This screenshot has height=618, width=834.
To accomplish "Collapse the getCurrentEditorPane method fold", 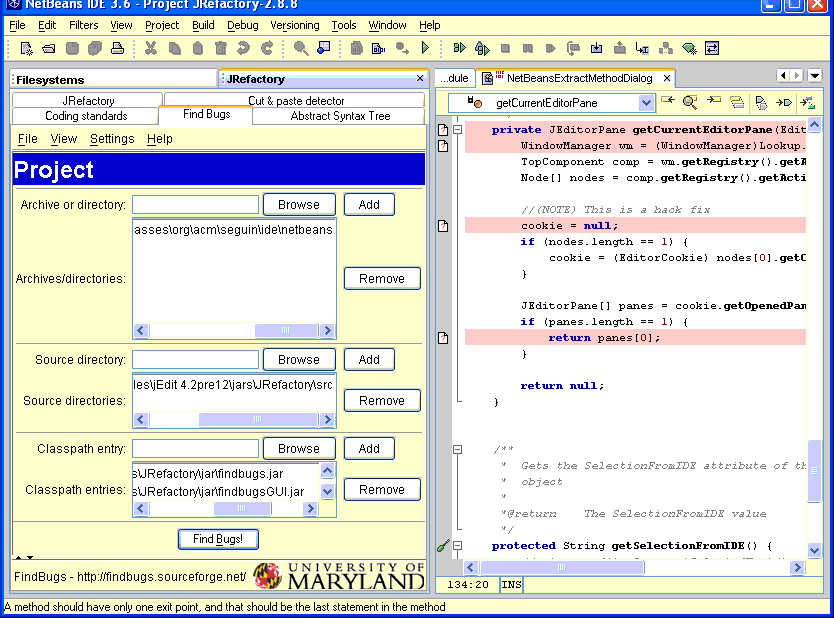I will [457, 129].
